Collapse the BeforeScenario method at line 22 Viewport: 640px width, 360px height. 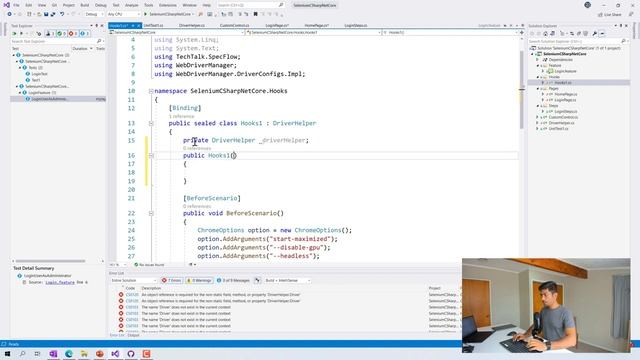click(x=151, y=213)
